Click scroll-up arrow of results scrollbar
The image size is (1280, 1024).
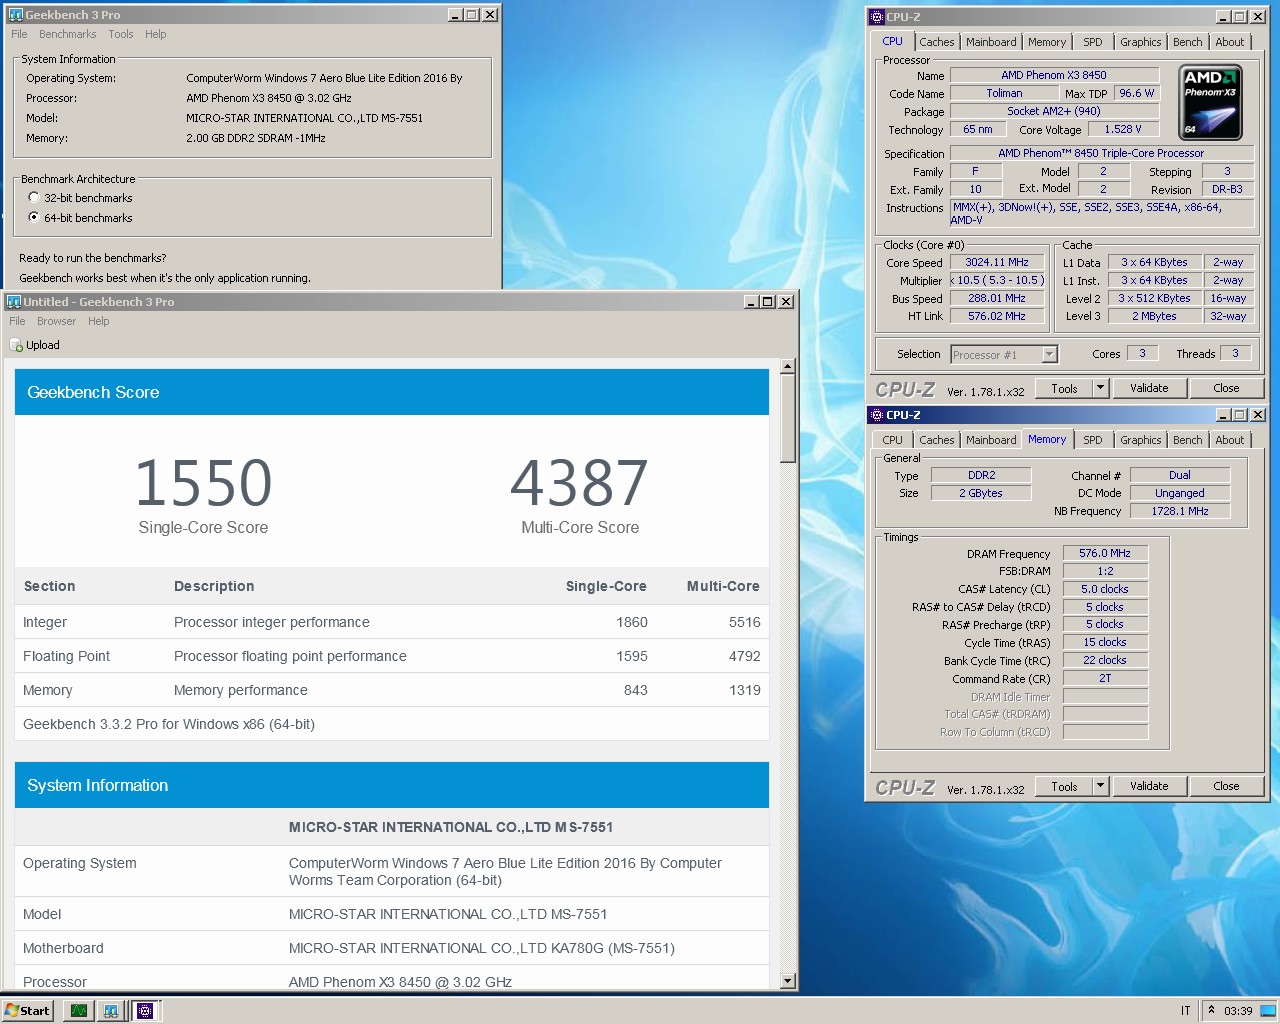tap(788, 366)
